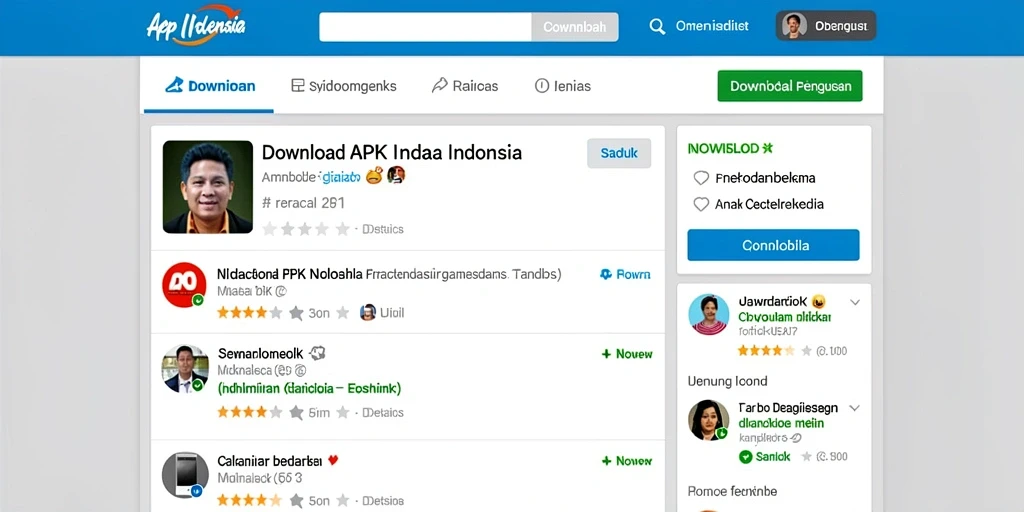Screen dimensions: 1024x512
Task: Expand the Farbo Deagiiesegn entry chevron
Action: click(854, 408)
